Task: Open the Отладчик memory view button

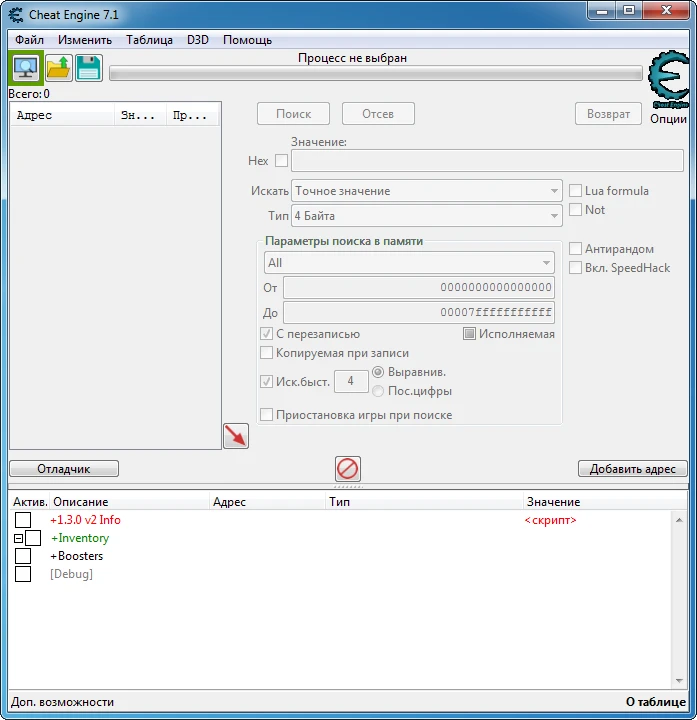Action: pyautogui.click(x=64, y=469)
